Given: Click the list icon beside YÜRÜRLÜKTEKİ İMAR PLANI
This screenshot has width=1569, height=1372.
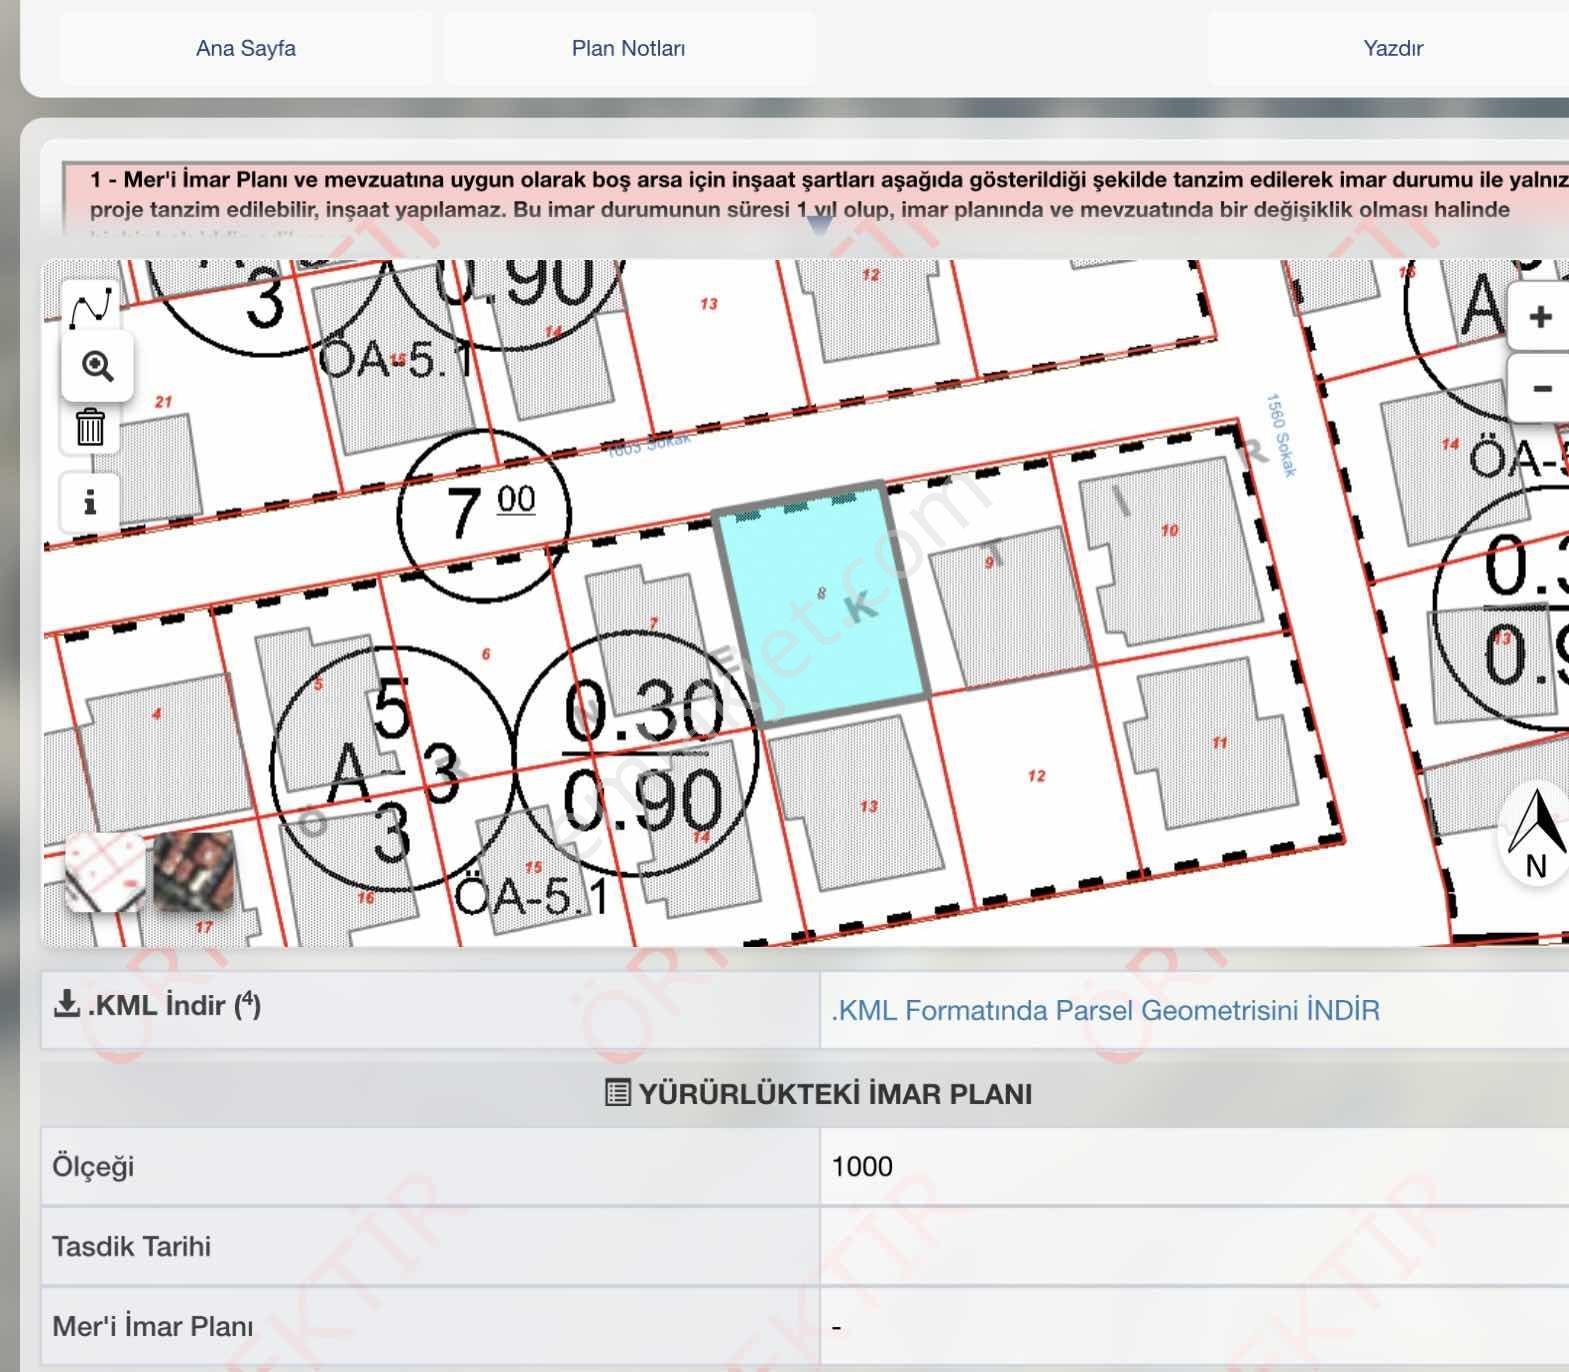Looking at the screenshot, I should pyautogui.click(x=618, y=1092).
